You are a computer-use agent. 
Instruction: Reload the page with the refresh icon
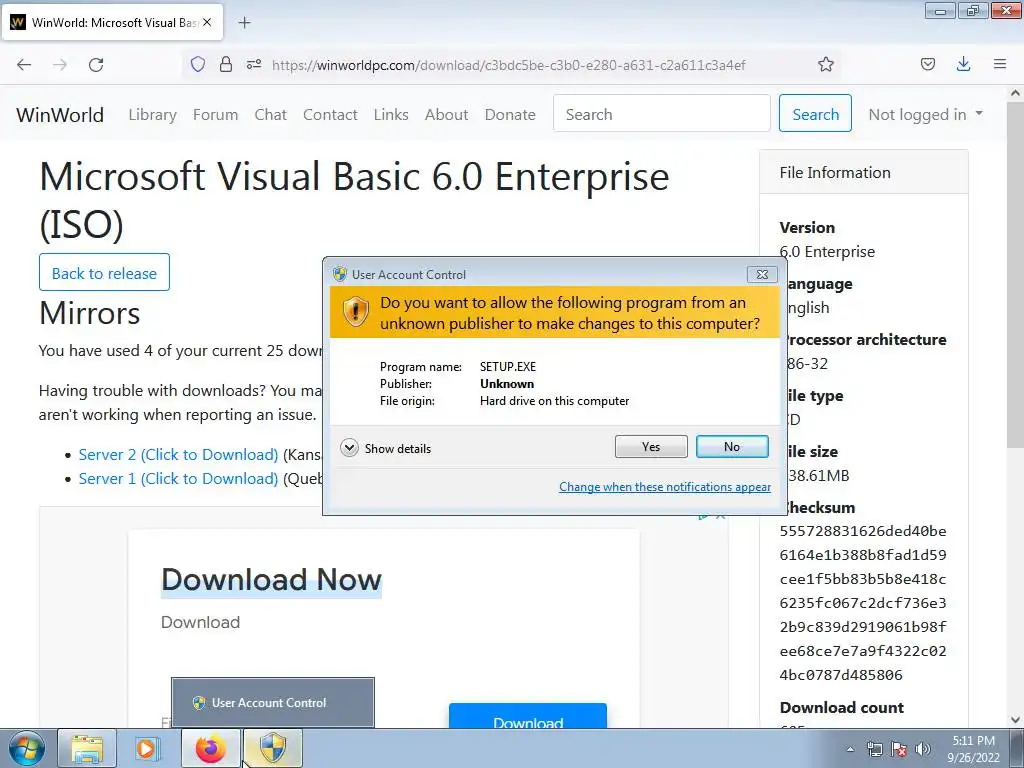point(96,64)
